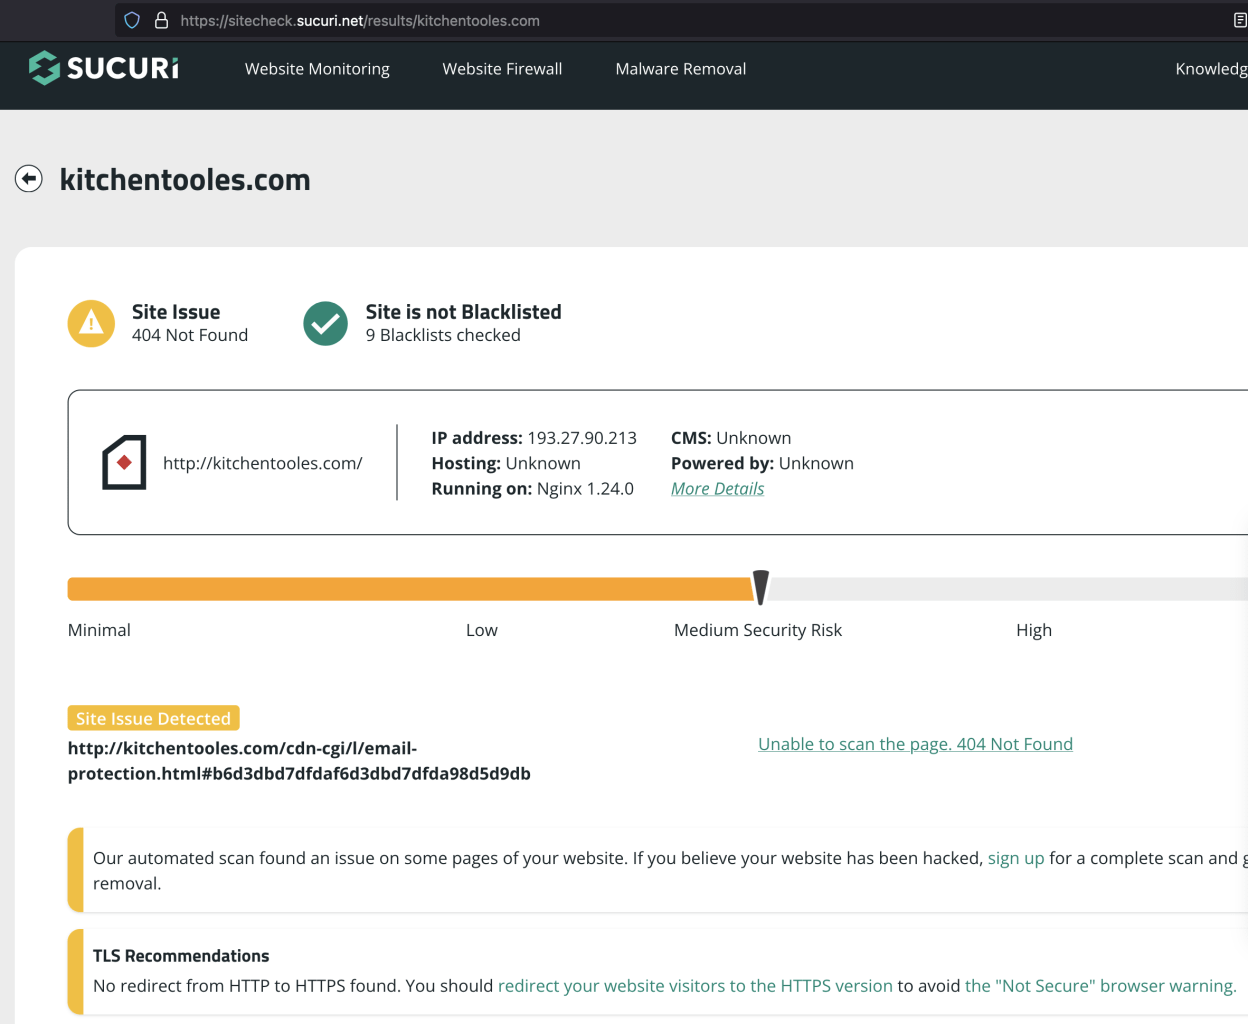The image size is (1248, 1024).
Task: Open Malware Removal menu
Action: (681, 69)
